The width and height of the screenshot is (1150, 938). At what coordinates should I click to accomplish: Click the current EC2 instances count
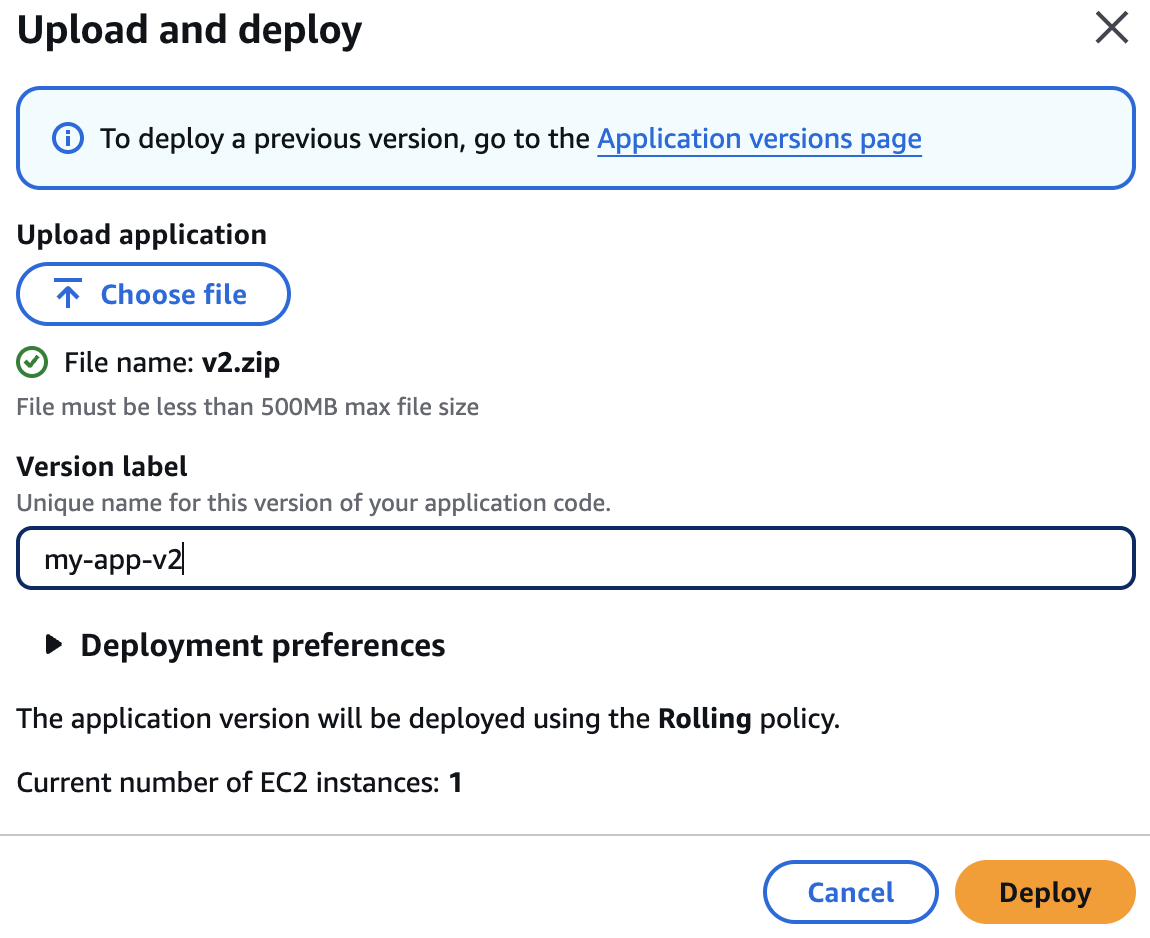(455, 782)
